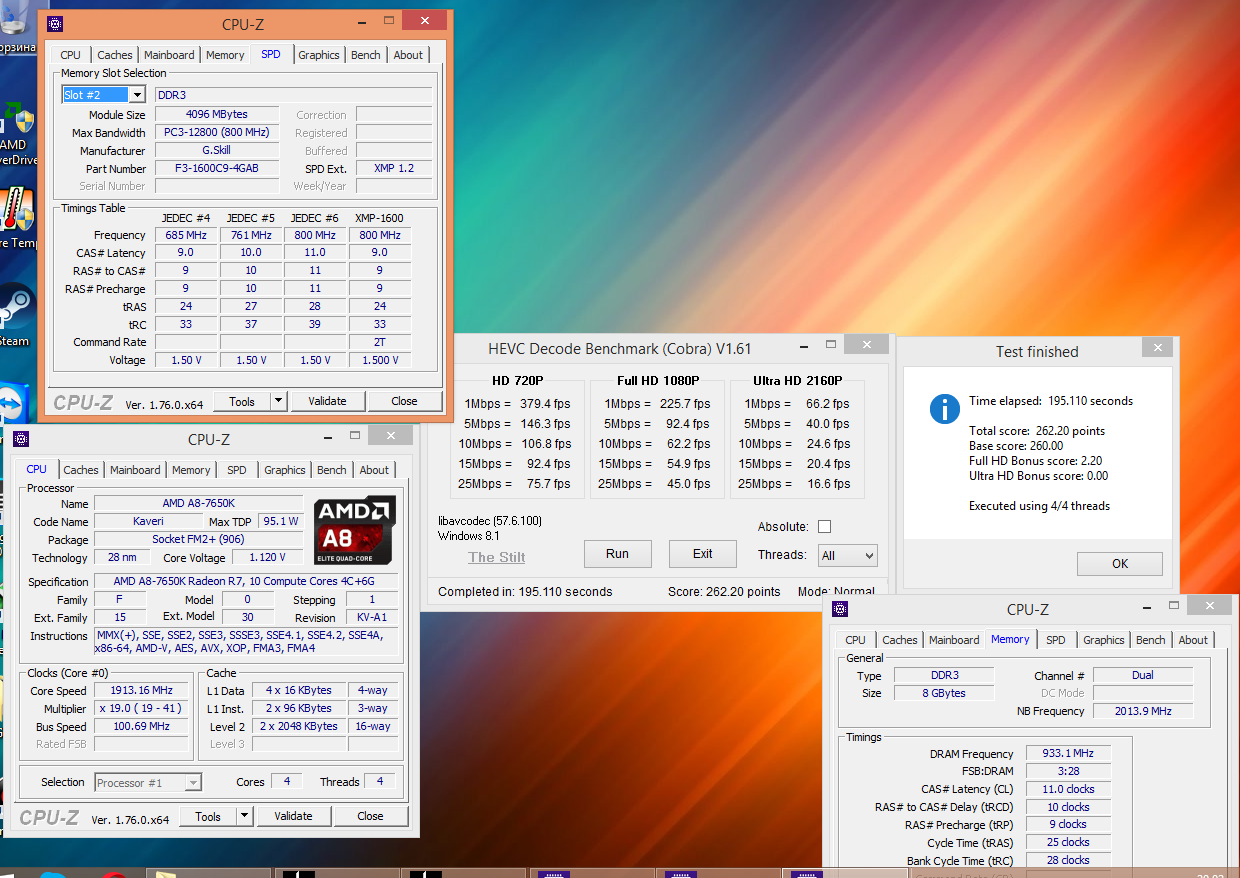Click Code Name value Kaveri
The image size is (1240, 878).
148,522
